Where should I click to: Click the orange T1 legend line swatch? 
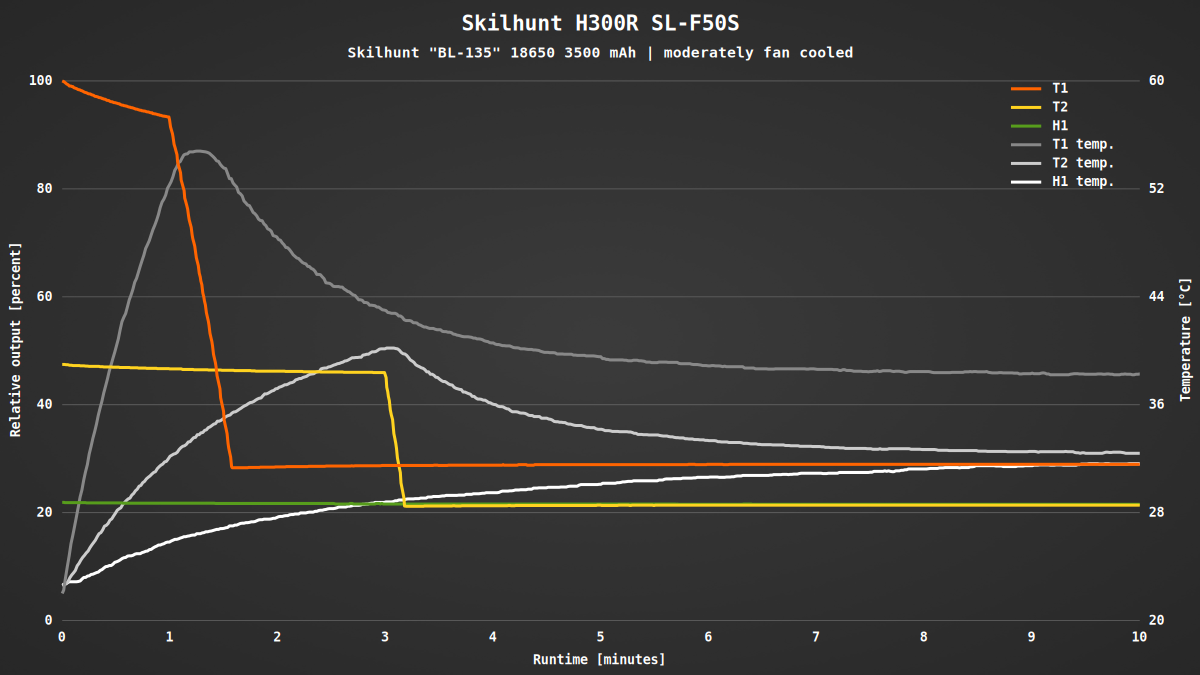click(1027, 89)
